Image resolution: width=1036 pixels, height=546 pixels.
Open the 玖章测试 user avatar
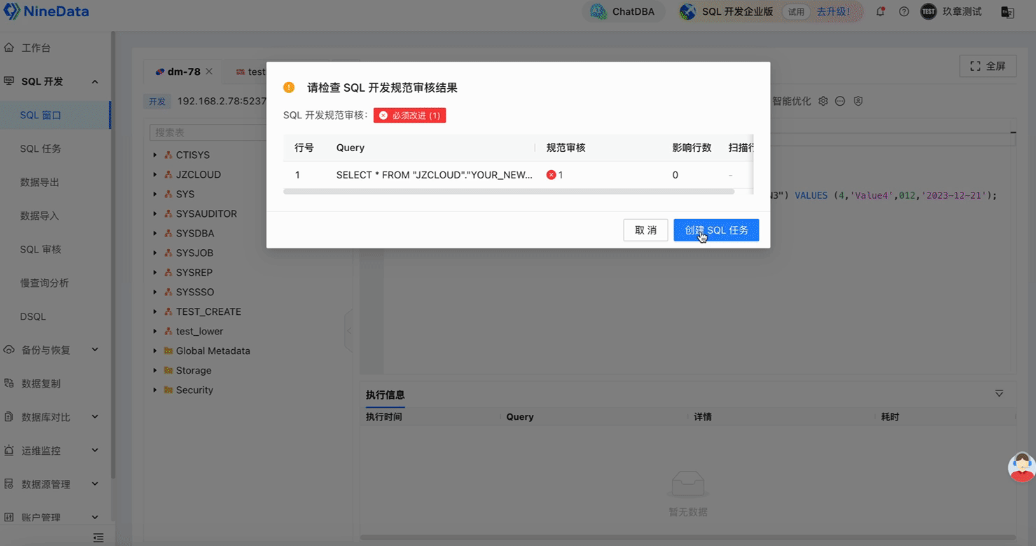click(x=928, y=12)
